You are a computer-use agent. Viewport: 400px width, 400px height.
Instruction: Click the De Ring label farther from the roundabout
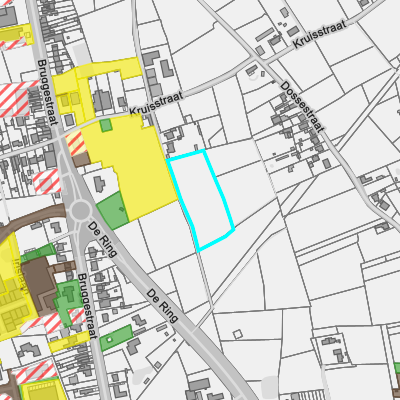(162, 306)
